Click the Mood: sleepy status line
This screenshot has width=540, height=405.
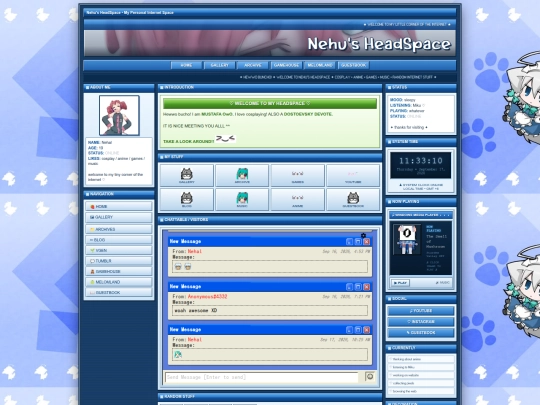point(403,100)
